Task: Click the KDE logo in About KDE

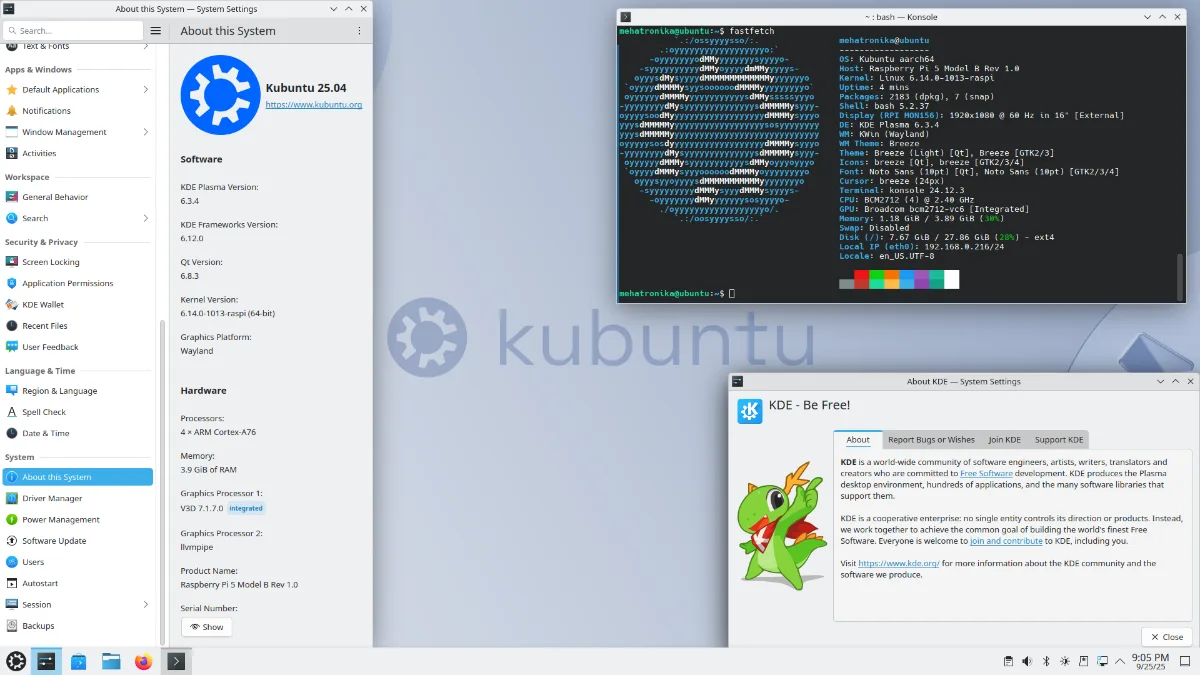Action: coord(750,411)
